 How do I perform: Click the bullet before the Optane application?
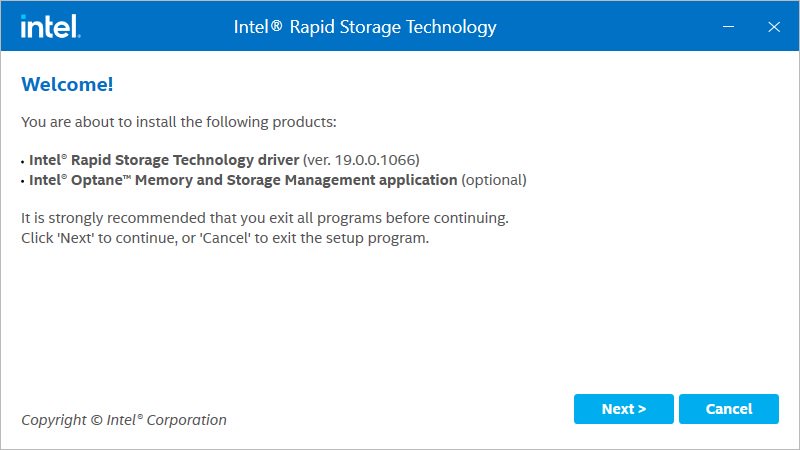tap(23, 181)
